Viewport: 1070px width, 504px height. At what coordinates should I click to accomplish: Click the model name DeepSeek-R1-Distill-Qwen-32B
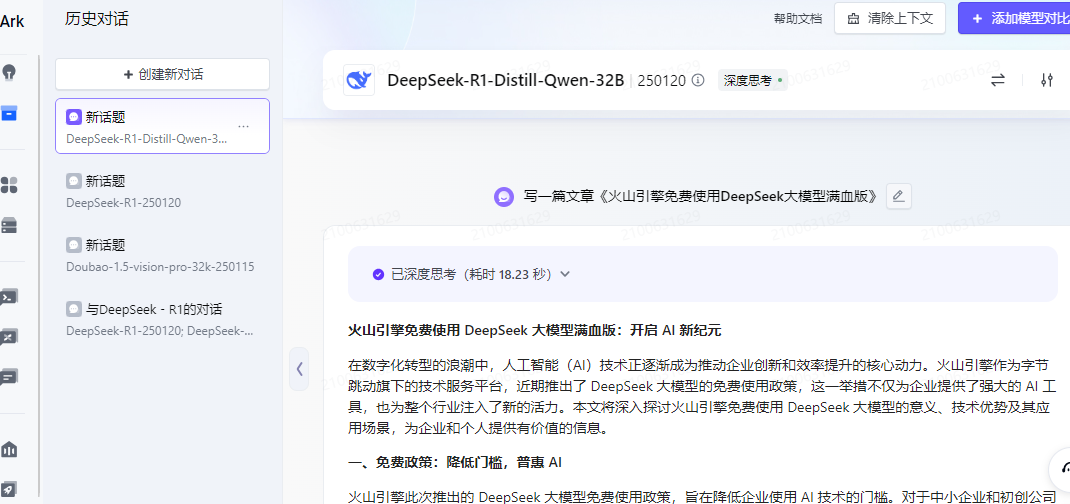point(506,80)
